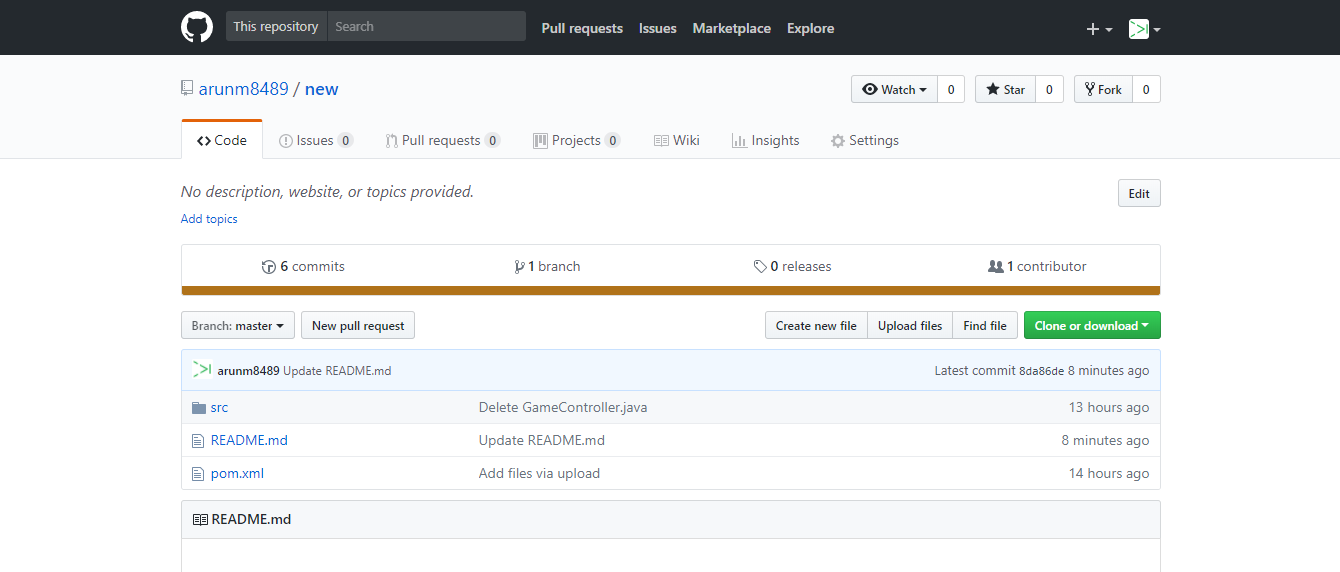Click the stargazers count next to Star
This screenshot has width=1340, height=572.
(x=1048, y=89)
